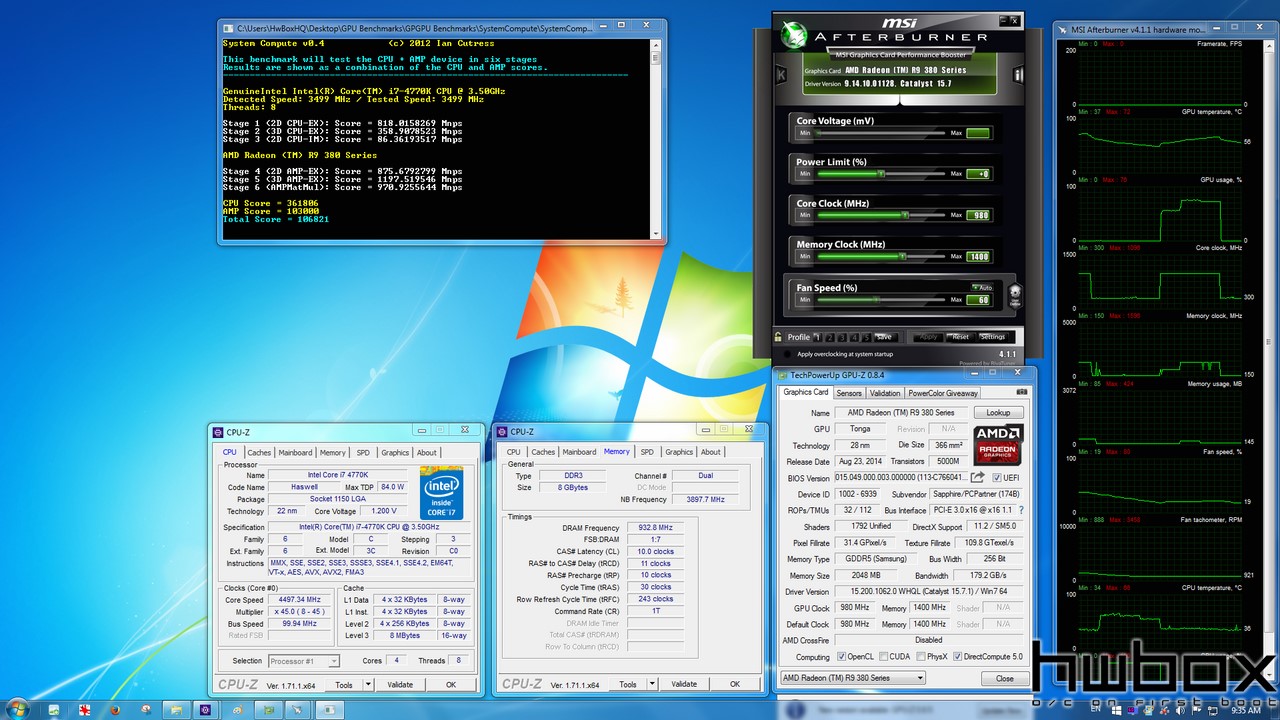
Task: Open the Windows Start menu
Action: click(17, 708)
